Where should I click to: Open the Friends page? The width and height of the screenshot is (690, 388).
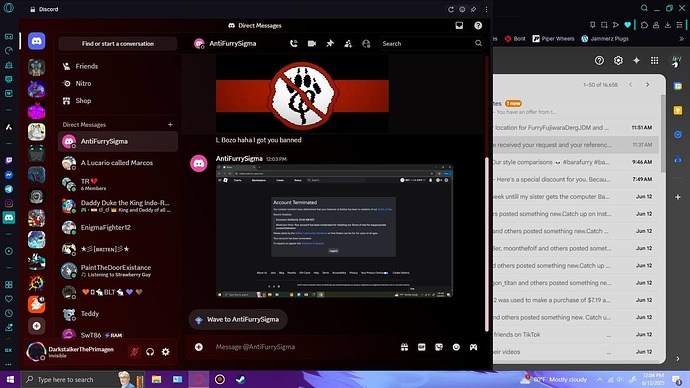[118, 66]
